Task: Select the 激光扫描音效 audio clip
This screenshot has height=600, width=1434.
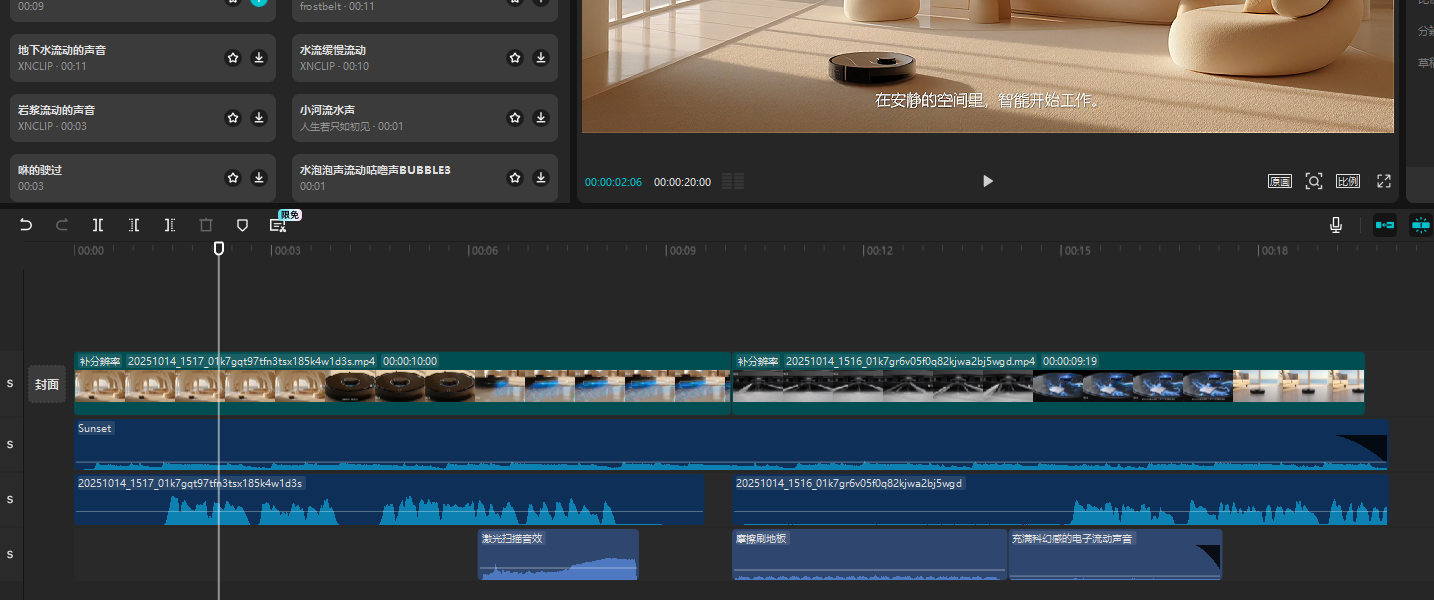Action: [x=558, y=555]
